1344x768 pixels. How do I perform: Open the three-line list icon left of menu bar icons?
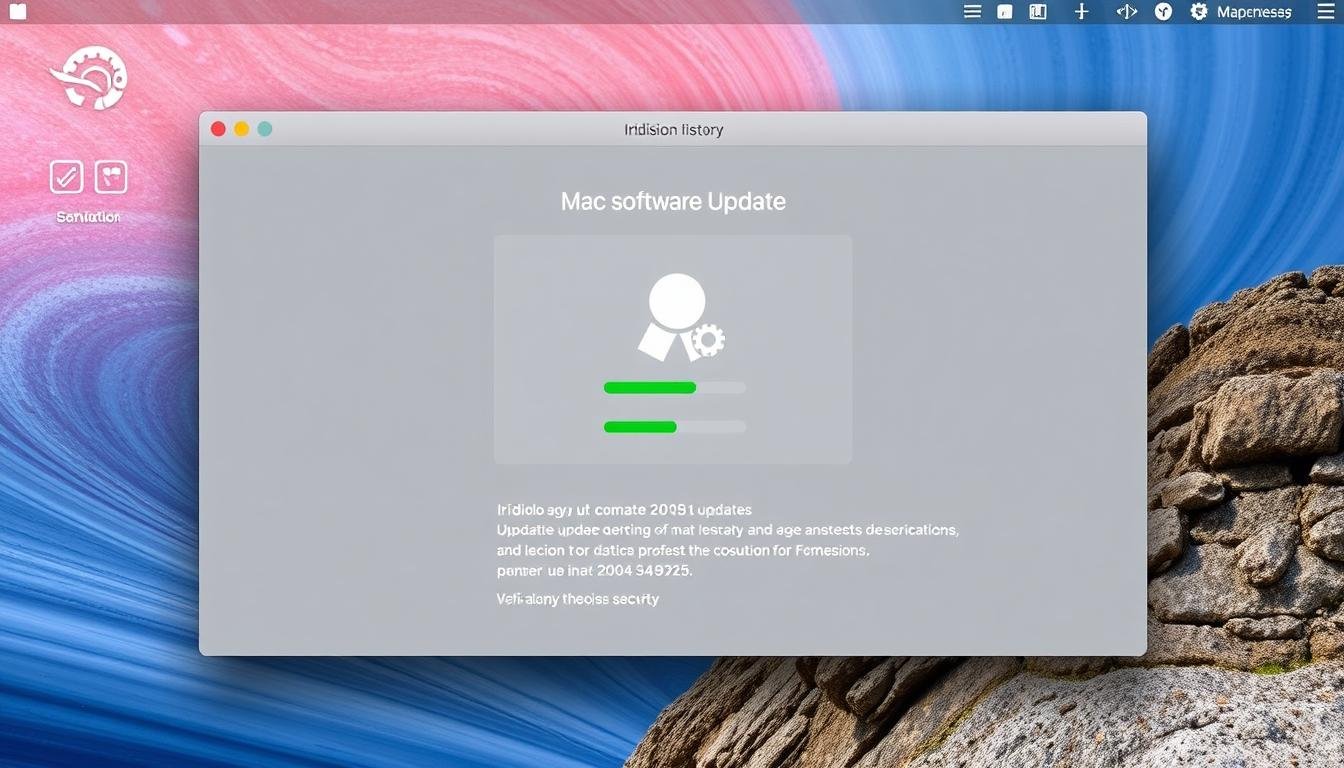click(x=972, y=12)
